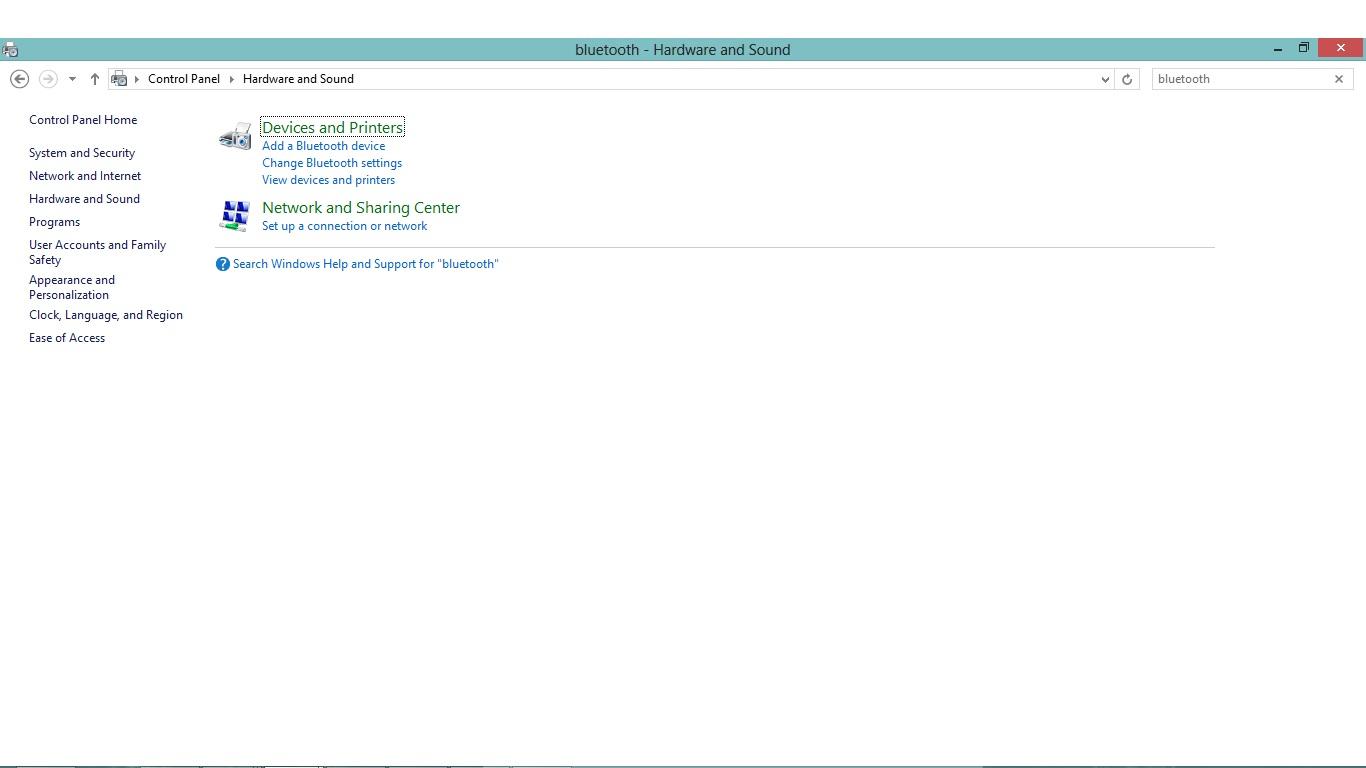Open the Network and Sharing Center heading
Image resolution: width=1366 pixels, height=768 pixels.
(x=361, y=208)
